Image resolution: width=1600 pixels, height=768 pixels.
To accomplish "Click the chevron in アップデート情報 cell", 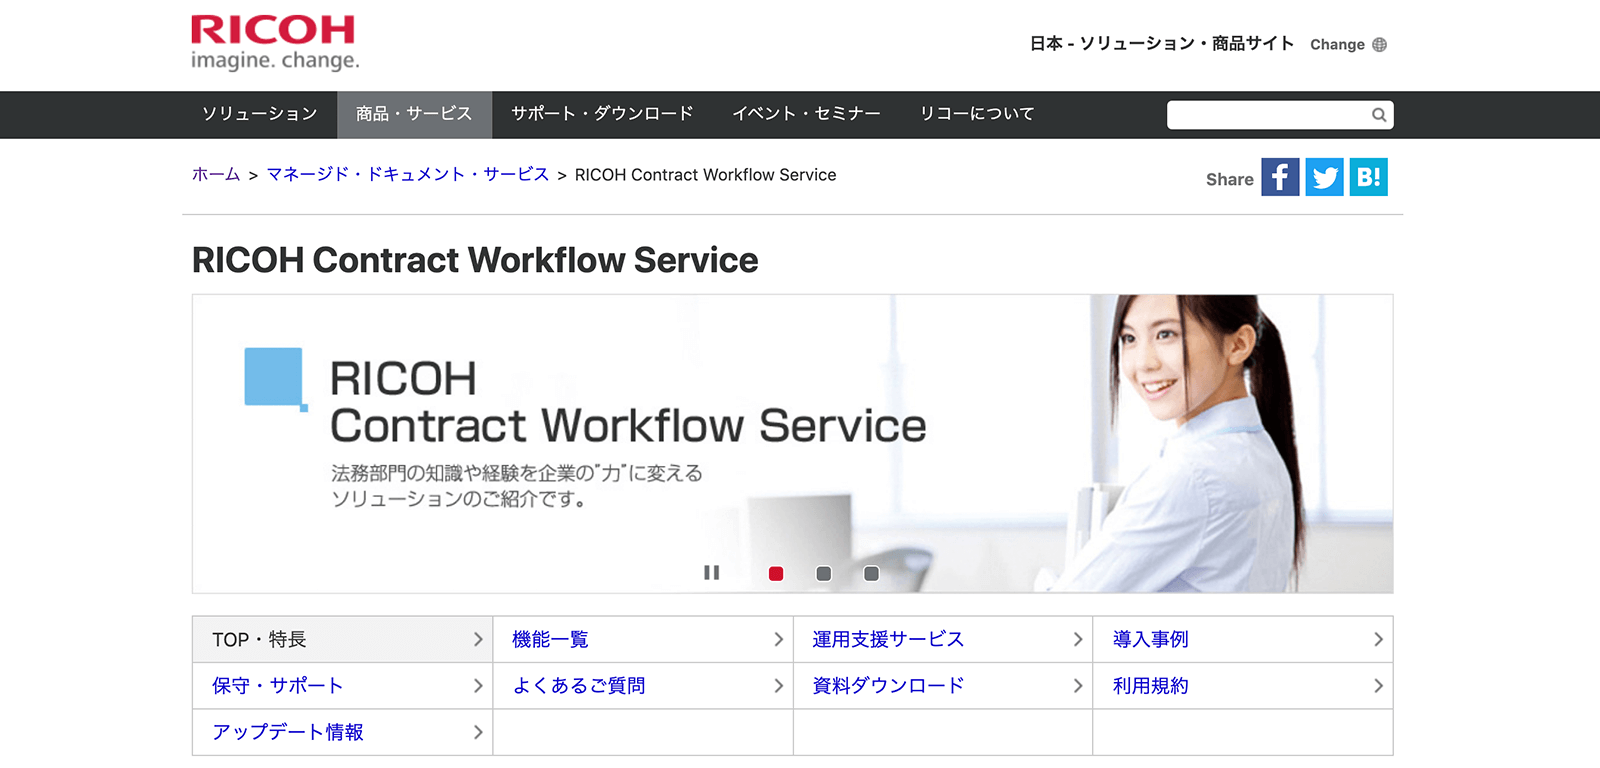I will (478, 732).
